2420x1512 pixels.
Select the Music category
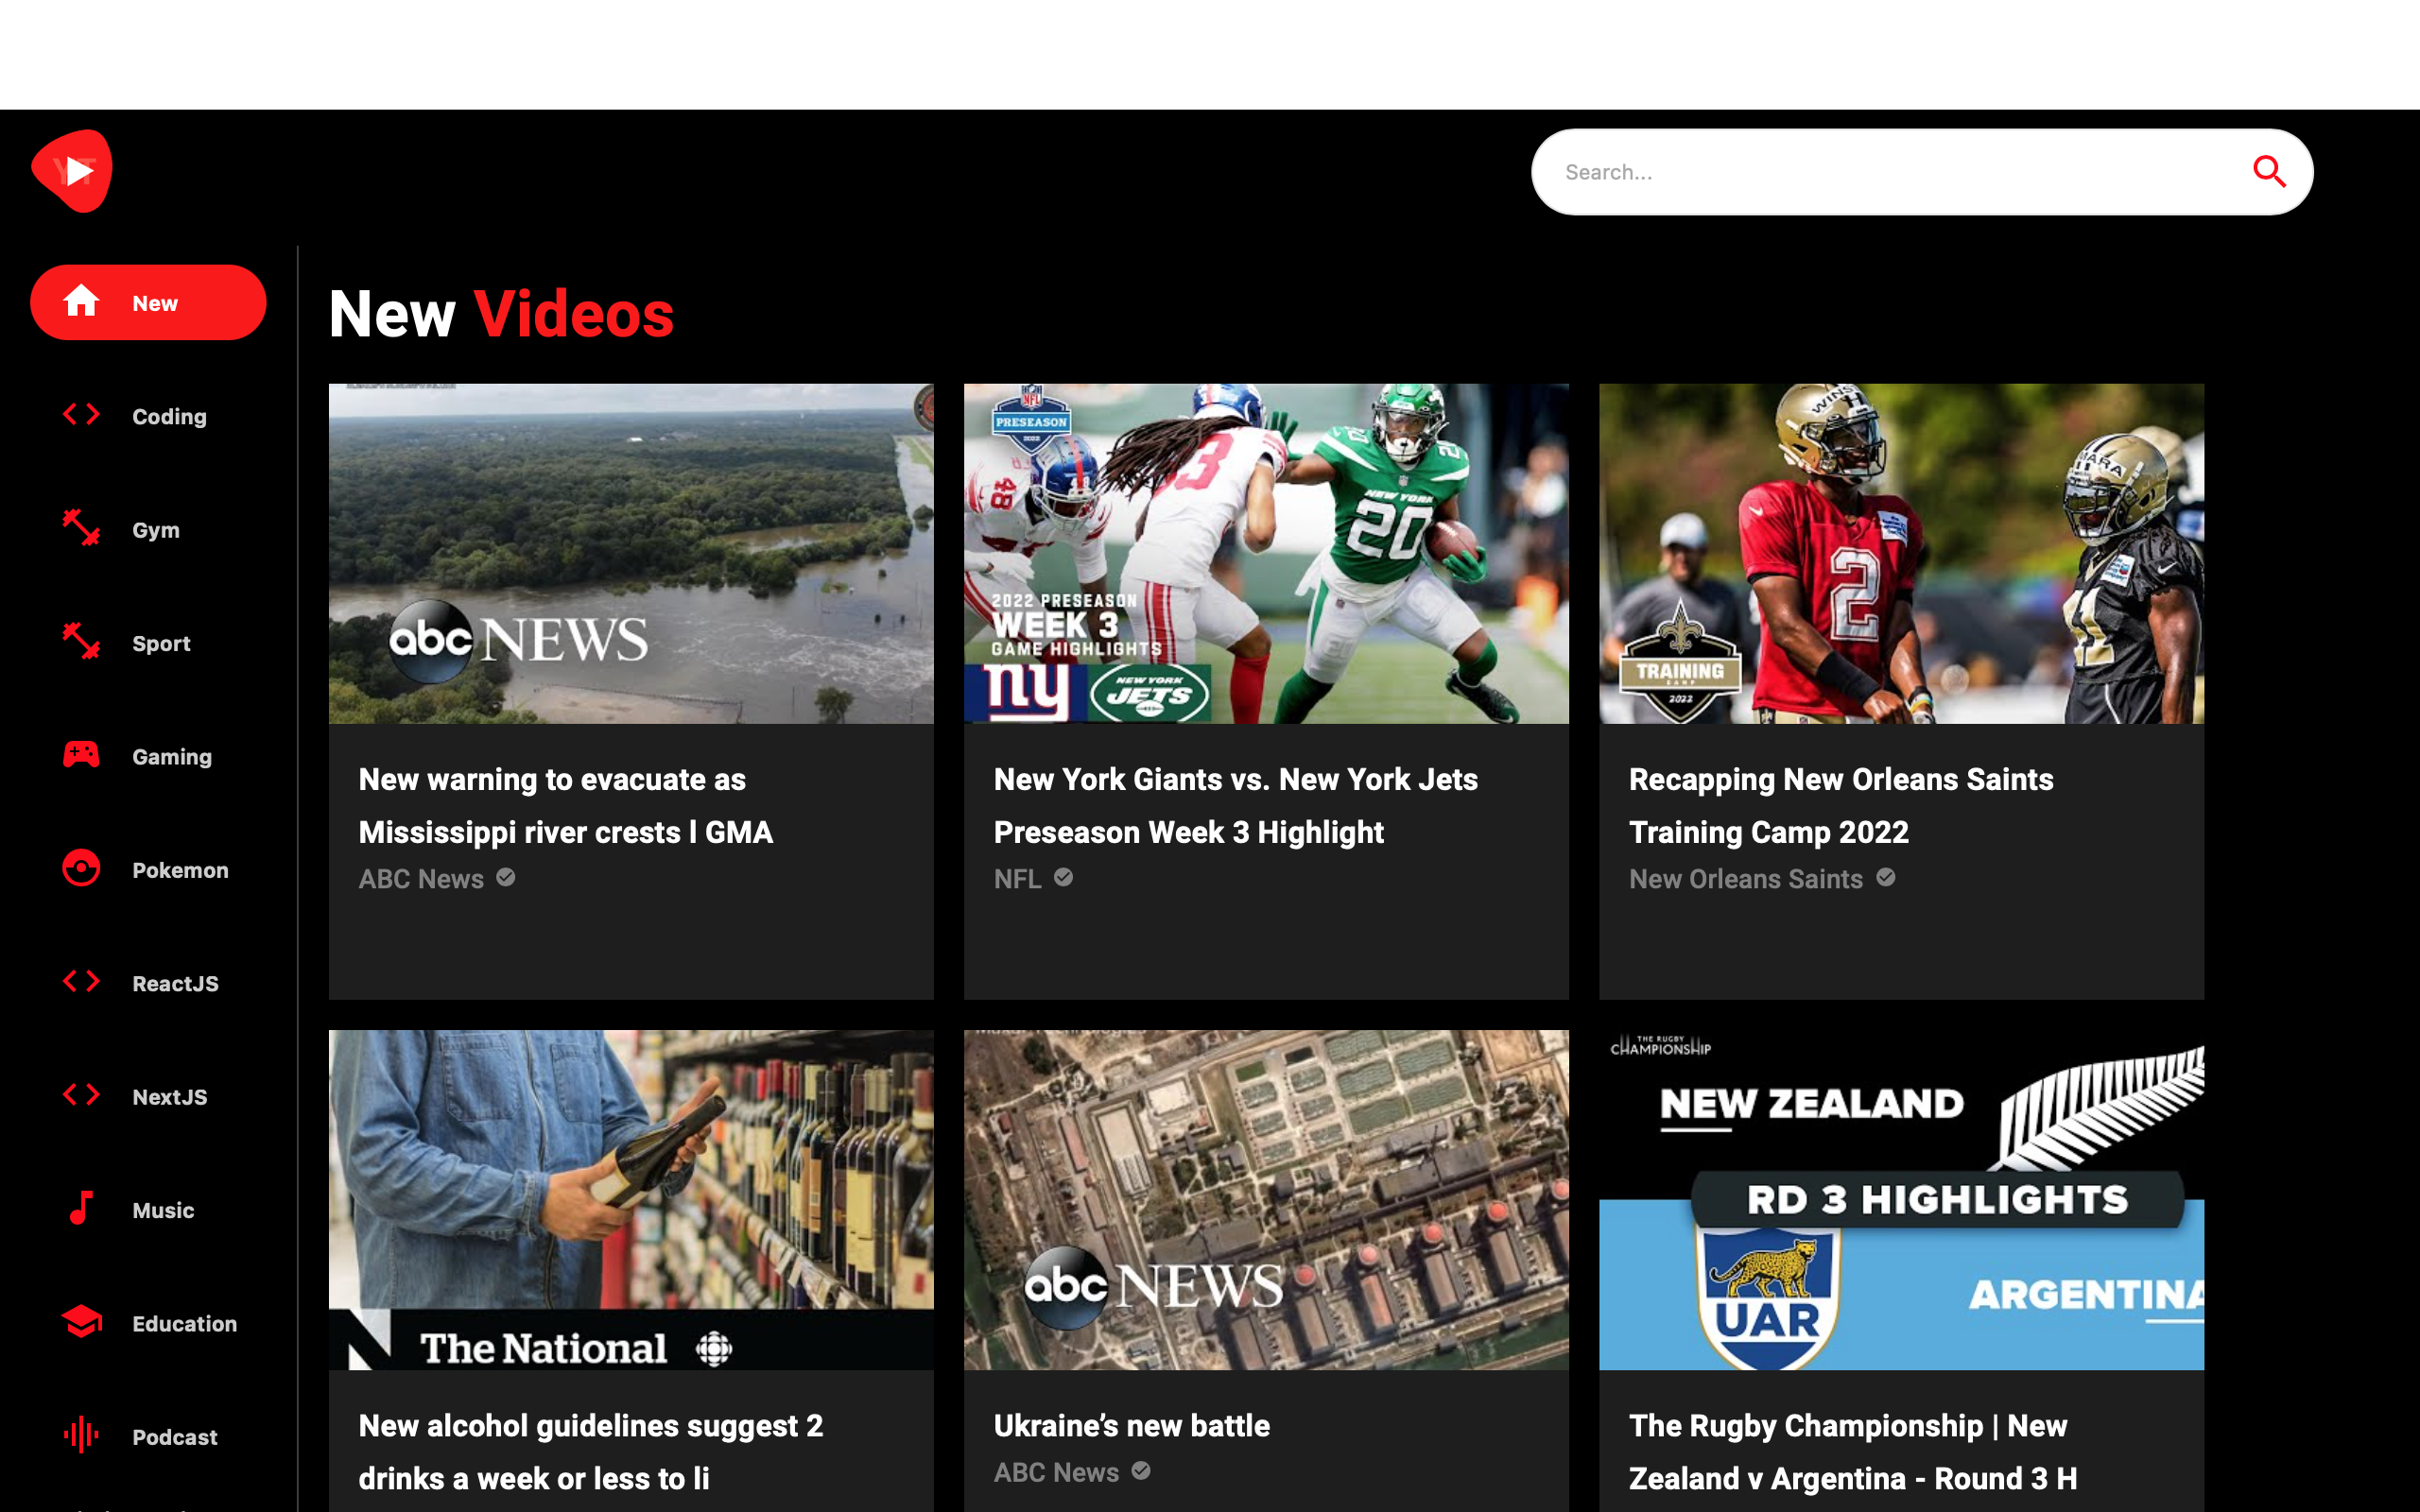148,1210
